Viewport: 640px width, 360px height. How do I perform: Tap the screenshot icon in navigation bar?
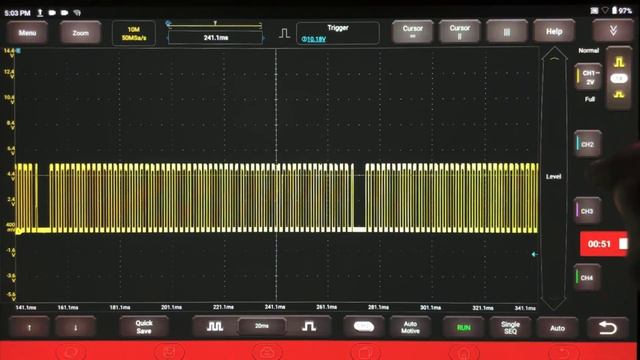(x=169, y=353)
